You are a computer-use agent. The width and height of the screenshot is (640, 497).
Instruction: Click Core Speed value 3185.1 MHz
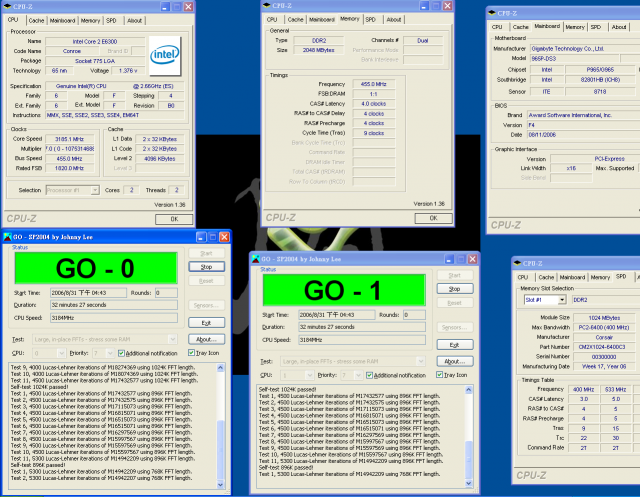click(x=70, y=139)
